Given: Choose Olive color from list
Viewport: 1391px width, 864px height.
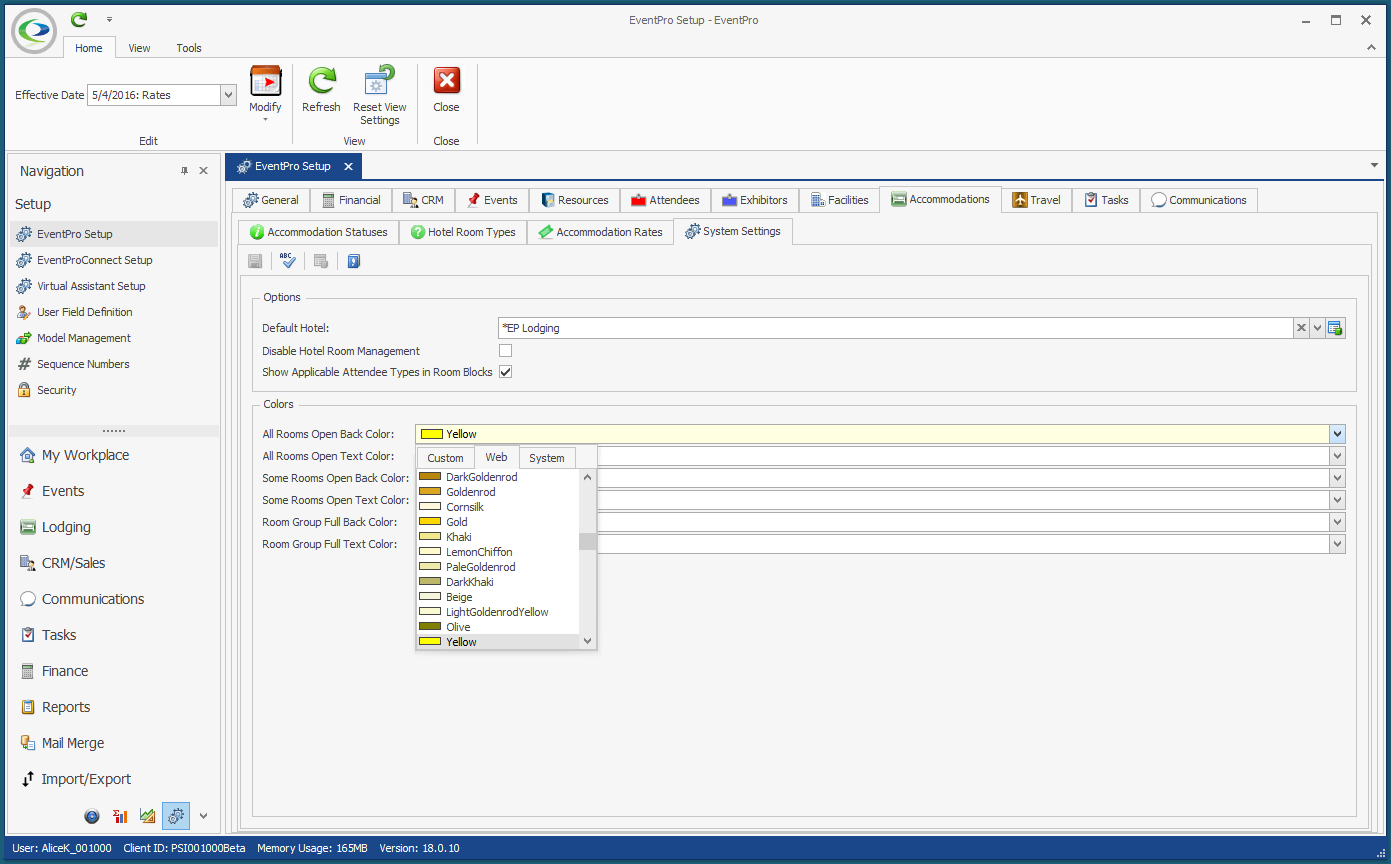Looking at the screenshot, I should tap(498, 627).
